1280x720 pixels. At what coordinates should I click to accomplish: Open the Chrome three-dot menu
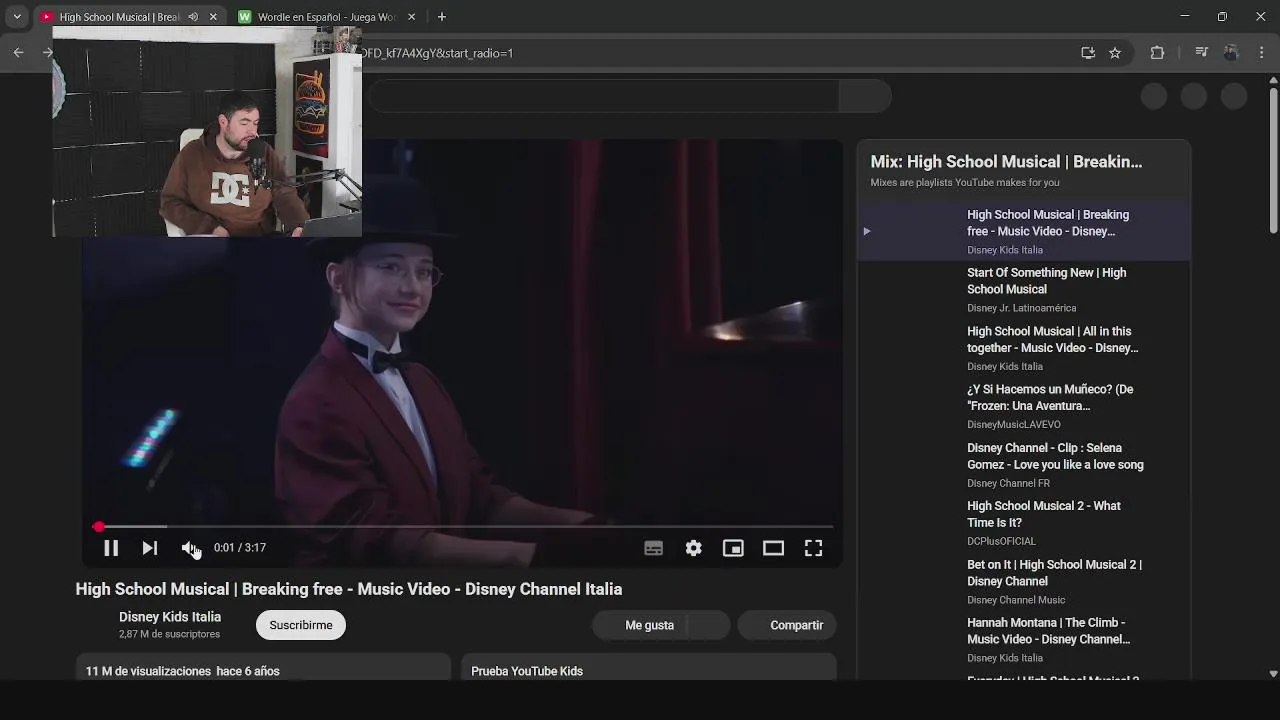tap(1262, 53)
